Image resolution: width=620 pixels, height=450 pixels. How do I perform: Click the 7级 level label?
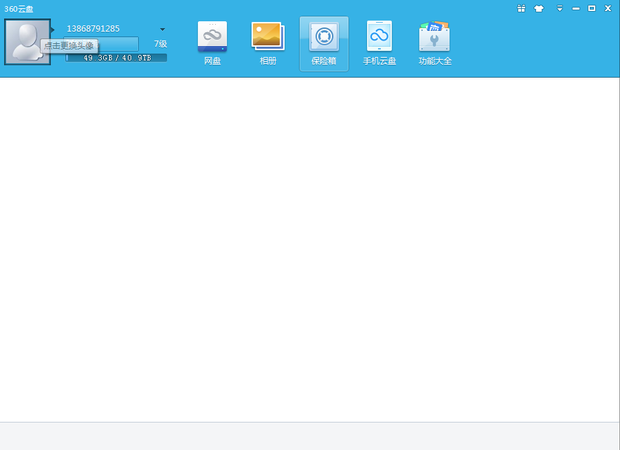coord(160,44)
